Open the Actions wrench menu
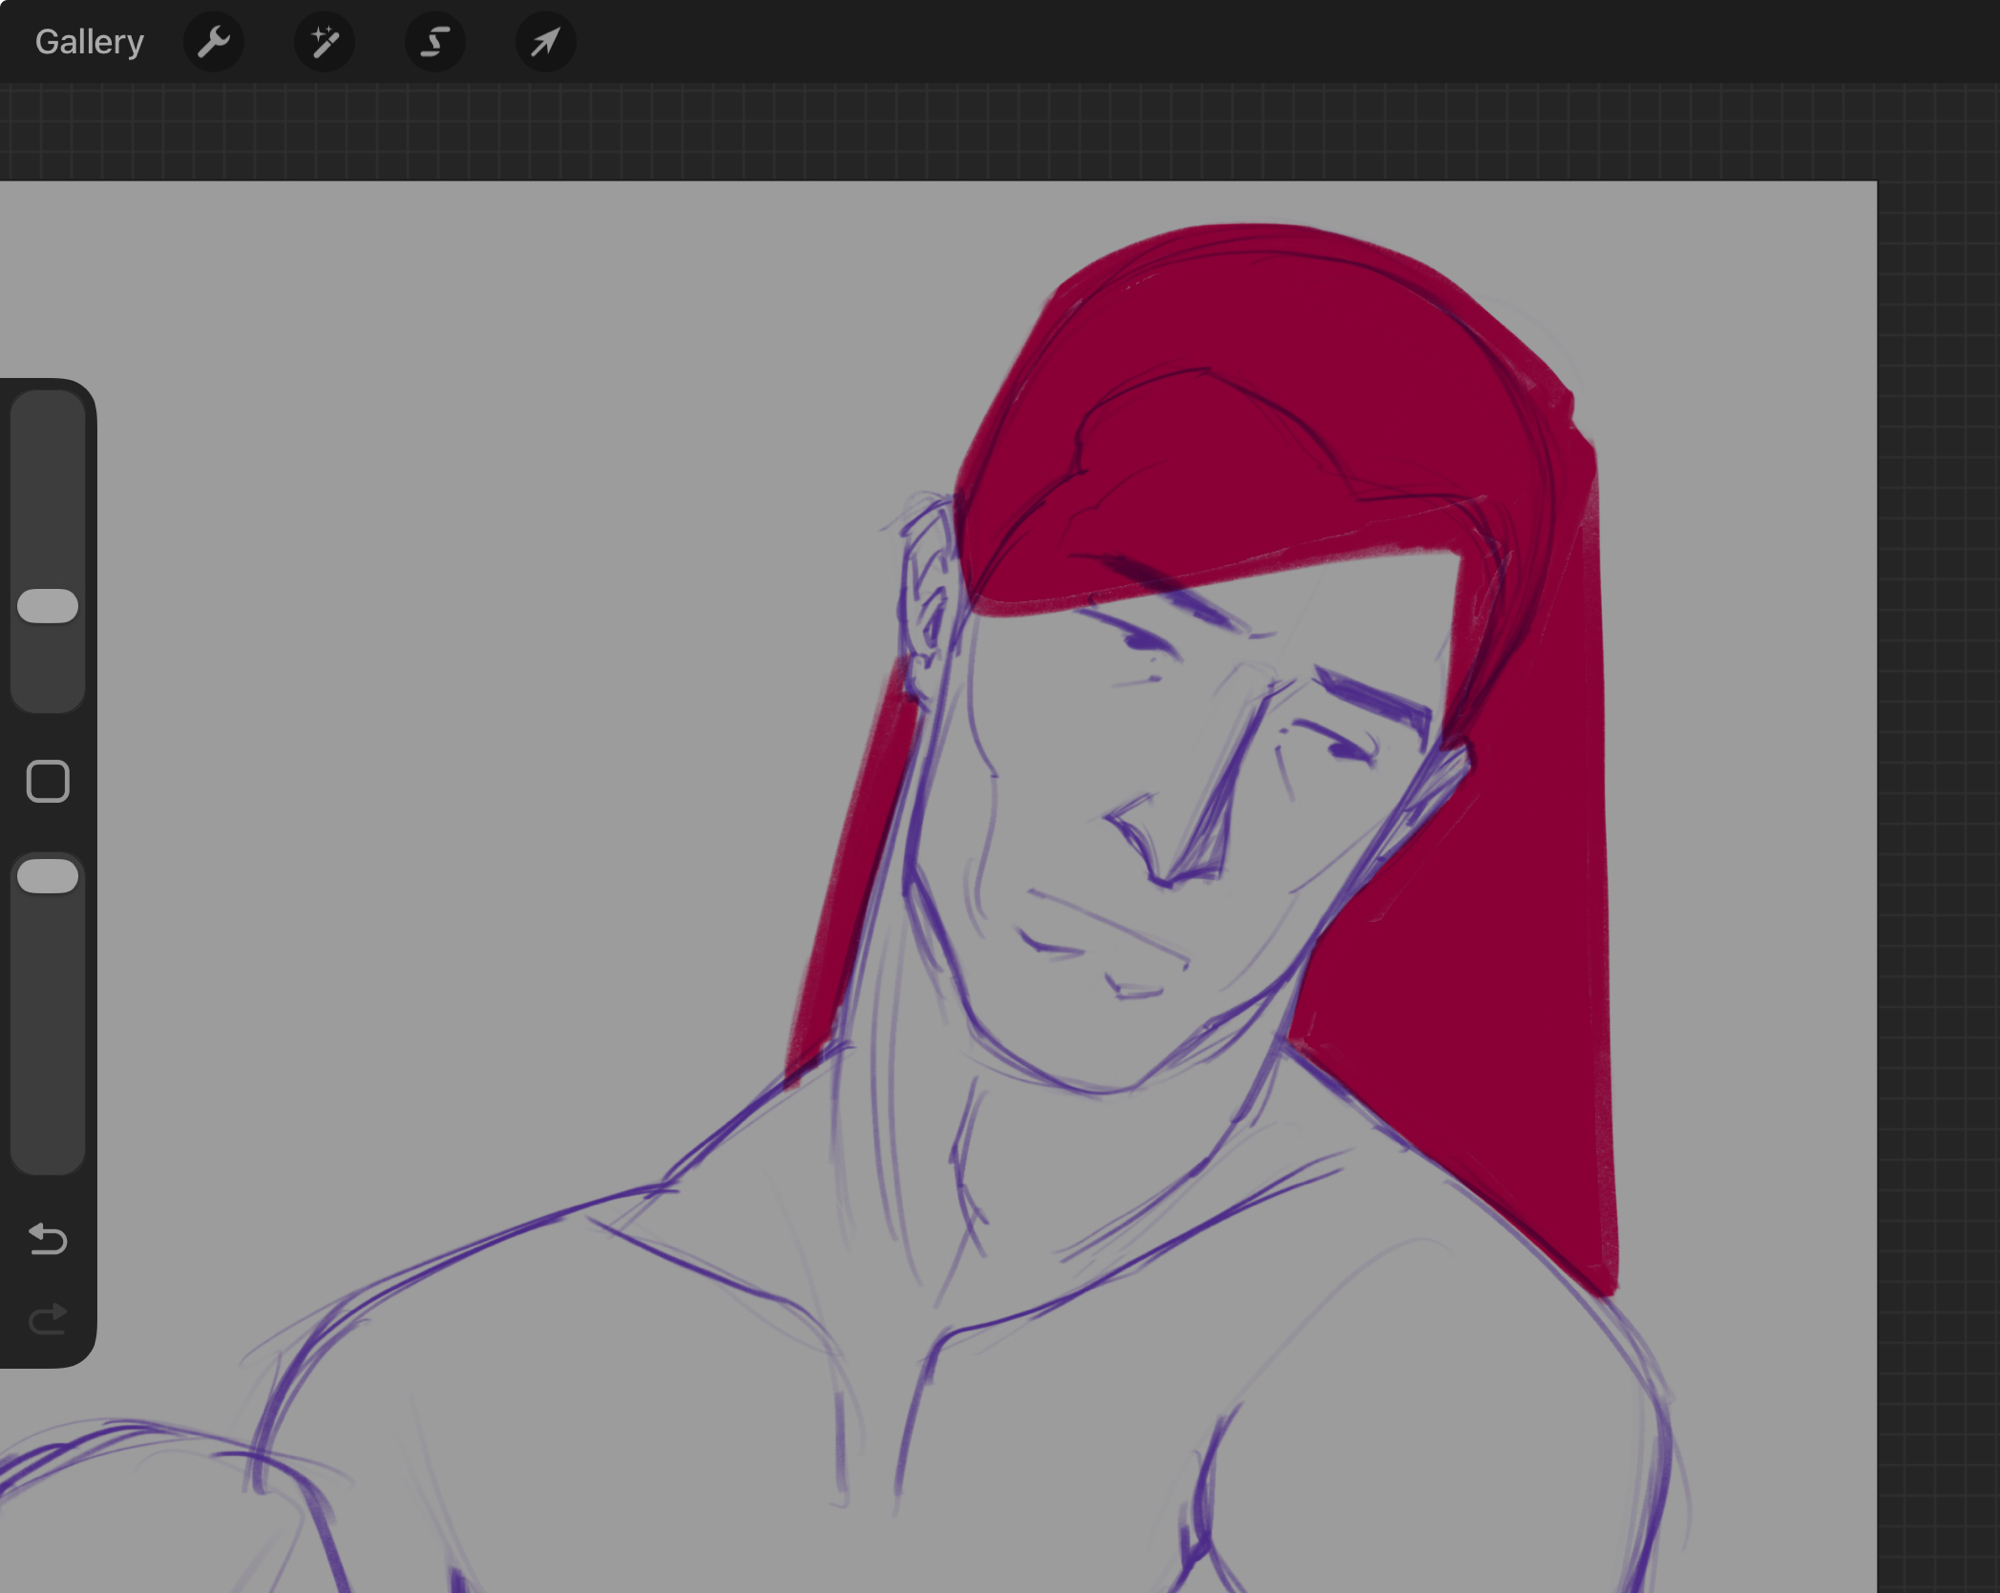The height and width of the screenshot is (1593, 2000). pos(213,42)
